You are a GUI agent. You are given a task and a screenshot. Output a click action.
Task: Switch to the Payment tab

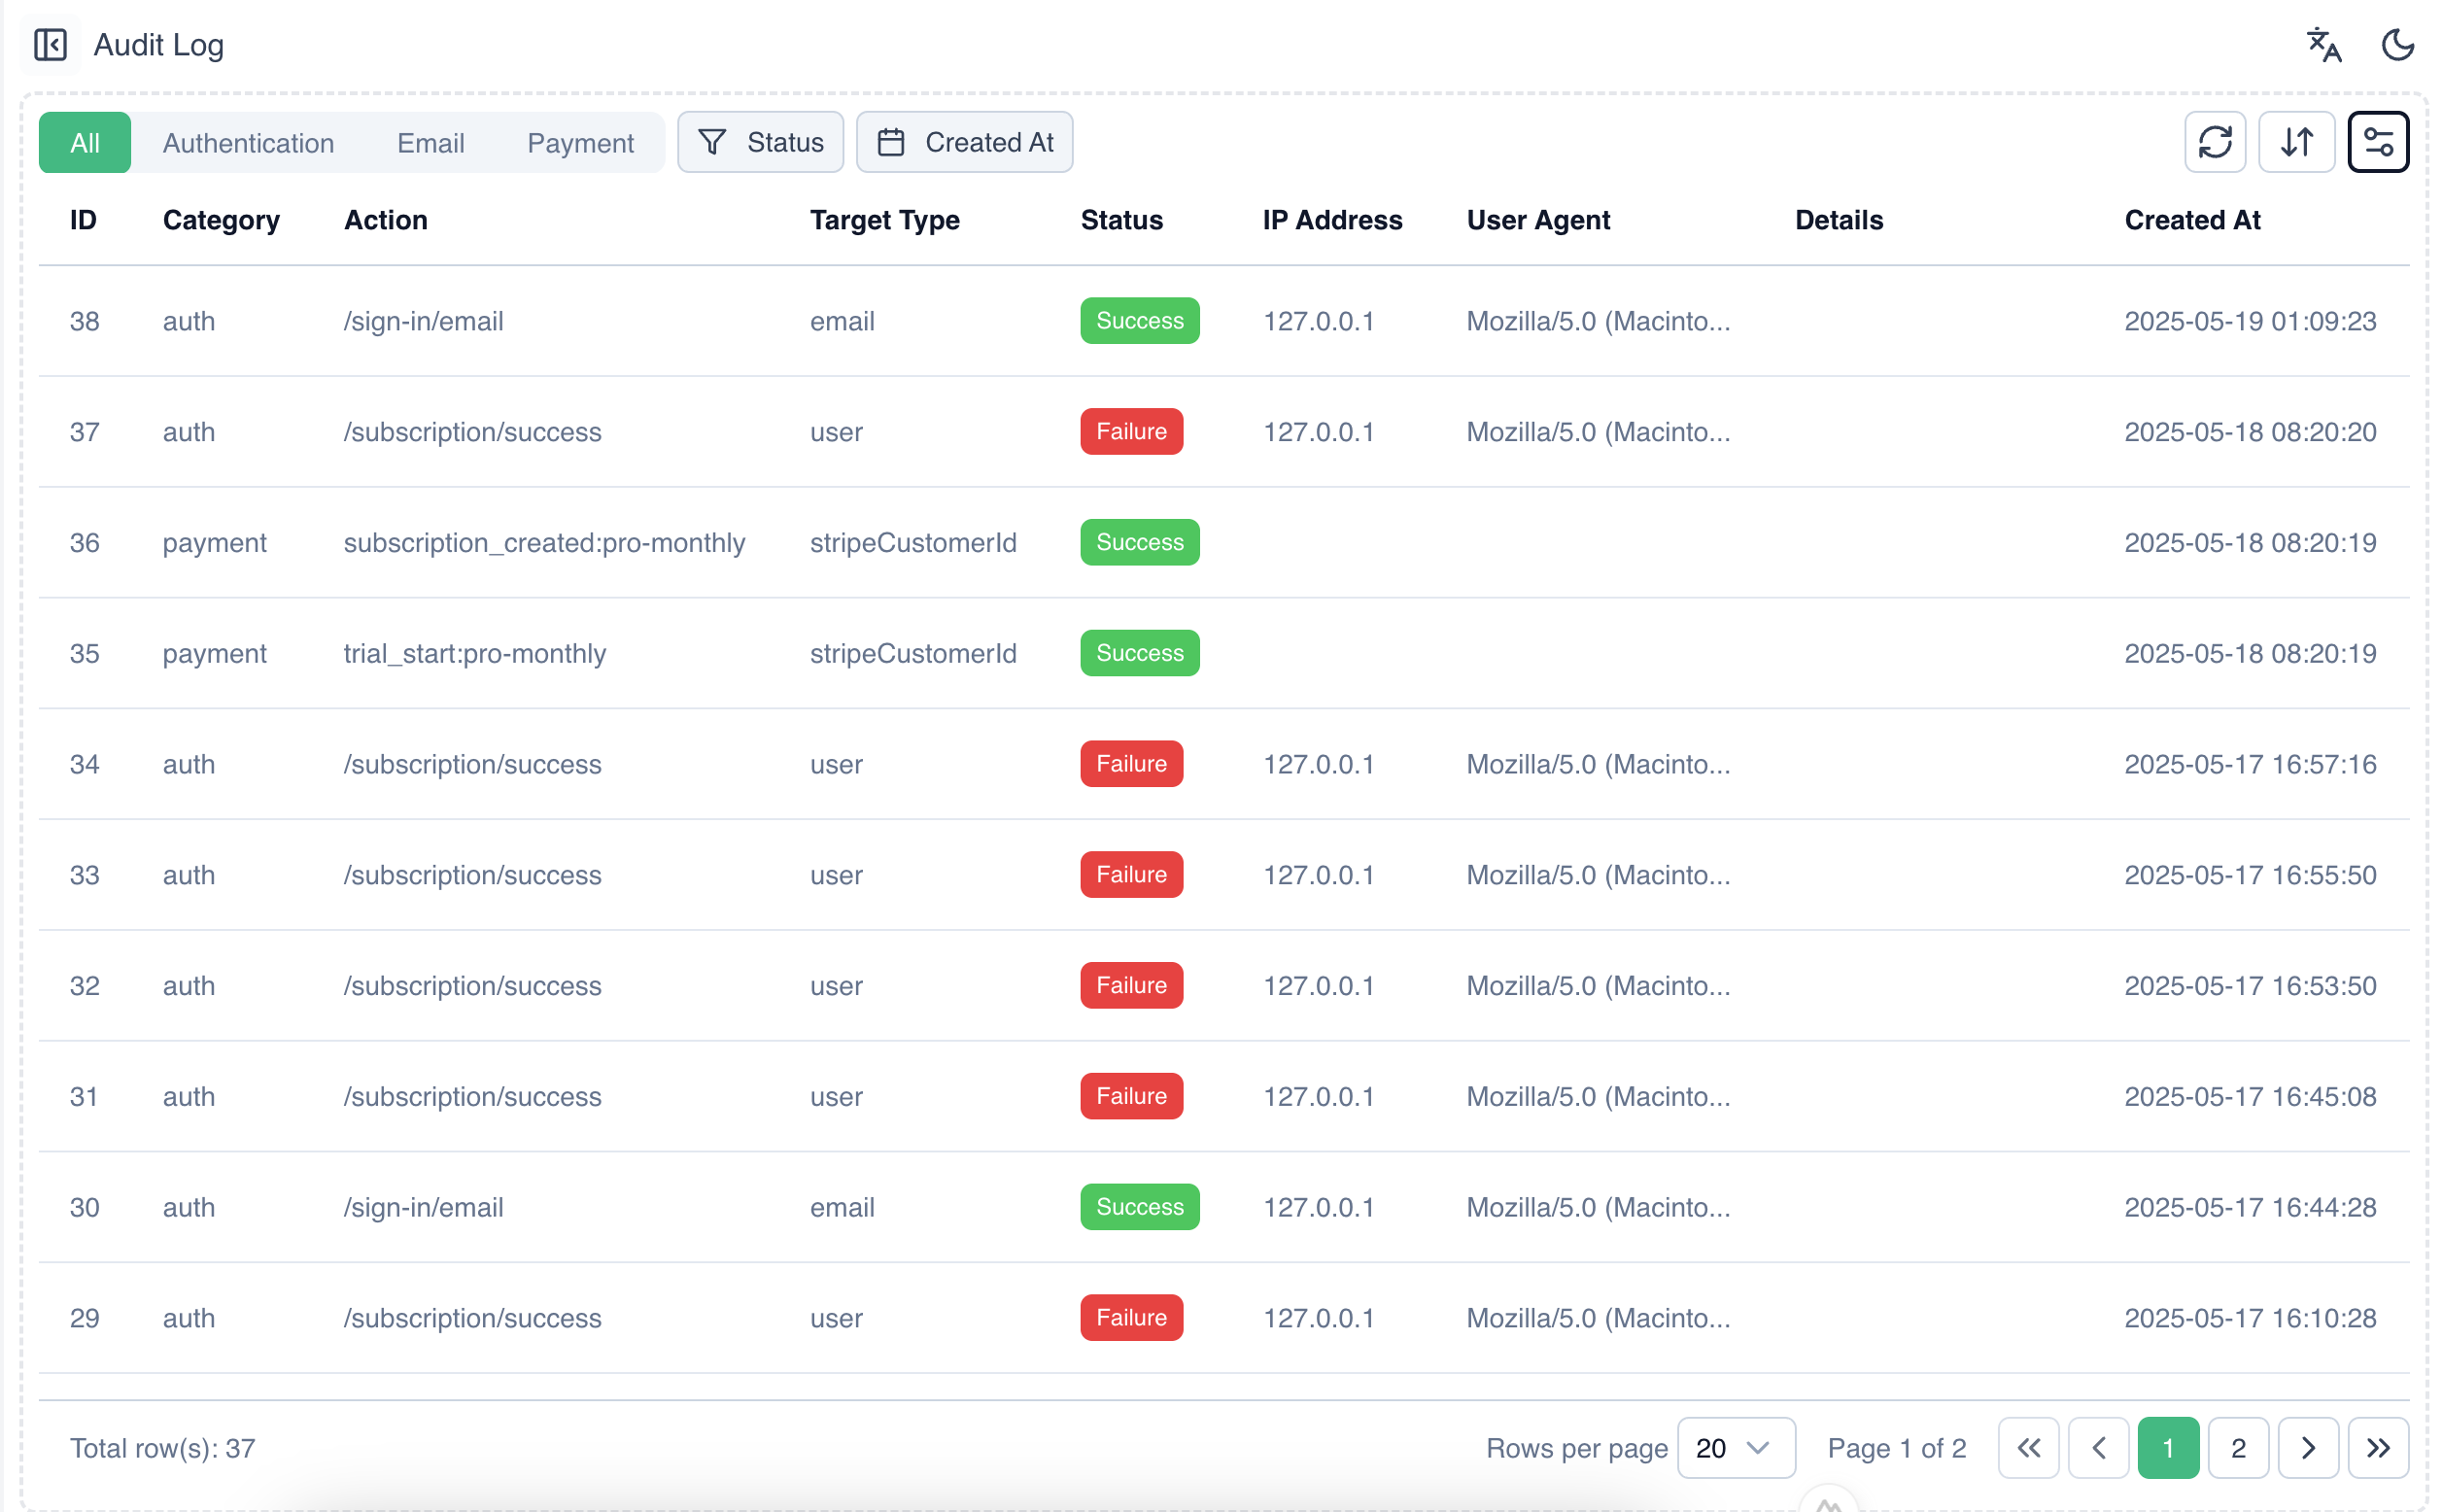click(x=580, y=143)
